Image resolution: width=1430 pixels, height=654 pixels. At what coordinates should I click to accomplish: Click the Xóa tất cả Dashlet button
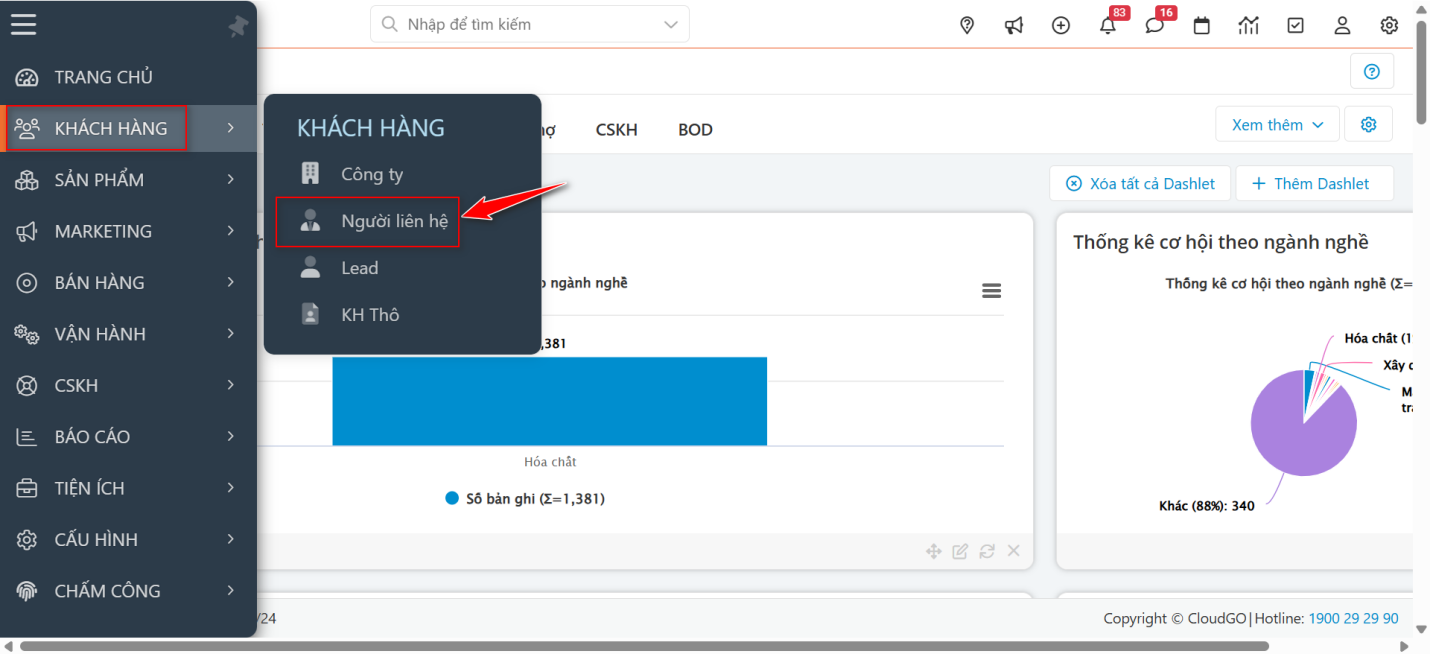[1140, 183]
